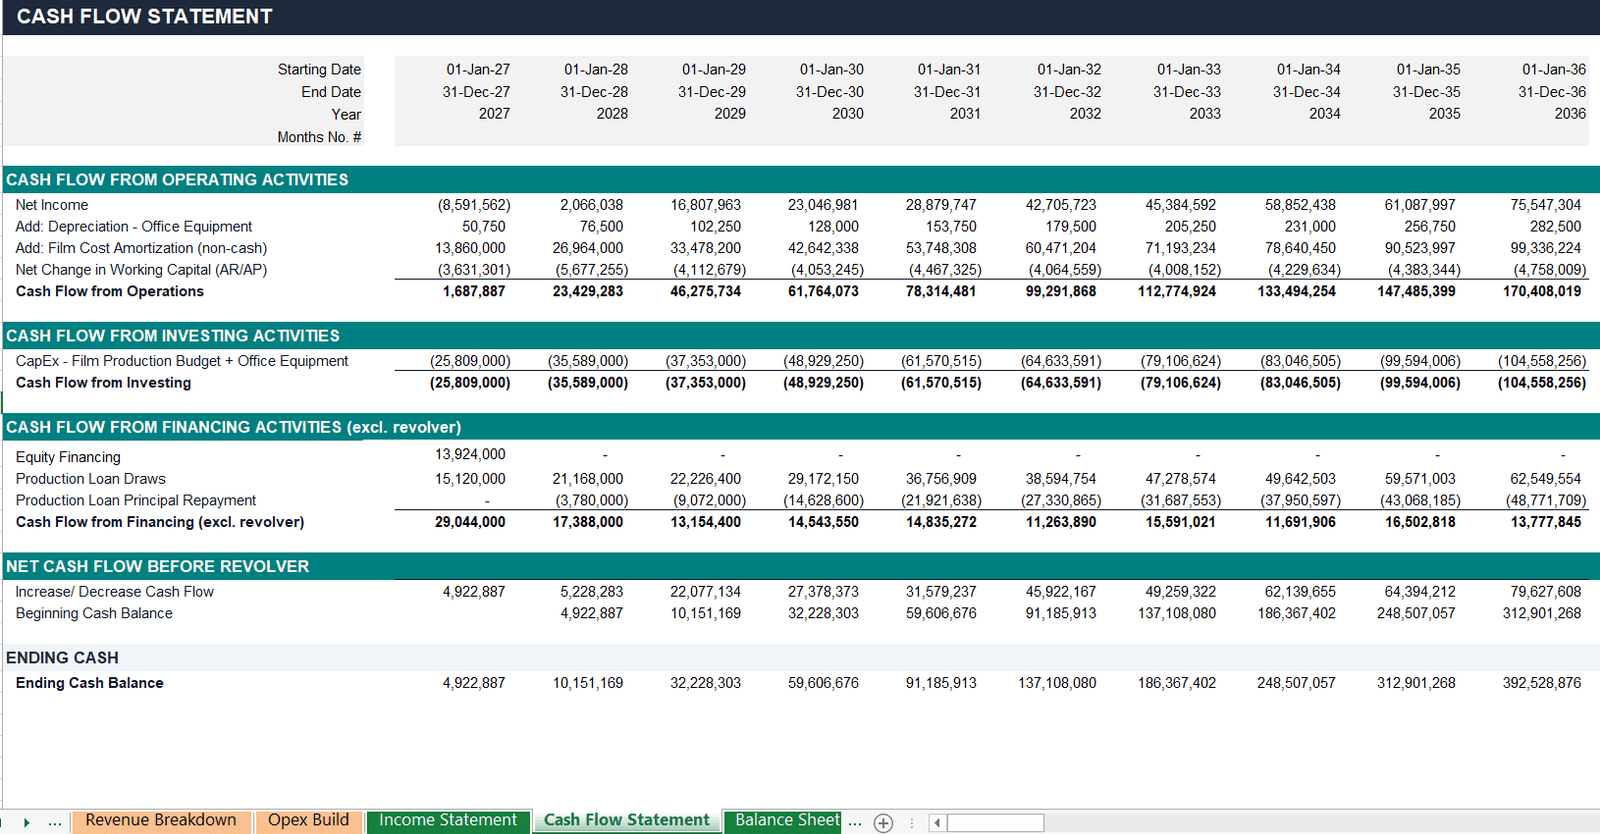Show more sheets after Balance Sheet ellipsis
Viewport: 1600px width, 834px height.
(855, 822)
